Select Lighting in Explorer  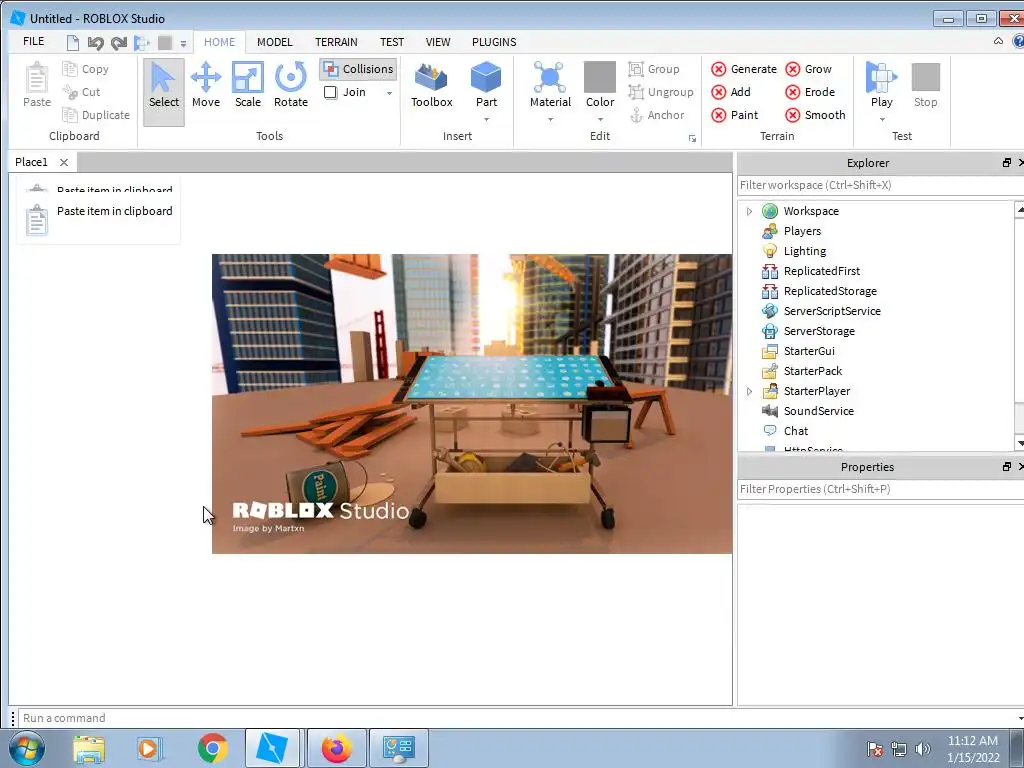point(805,251)
